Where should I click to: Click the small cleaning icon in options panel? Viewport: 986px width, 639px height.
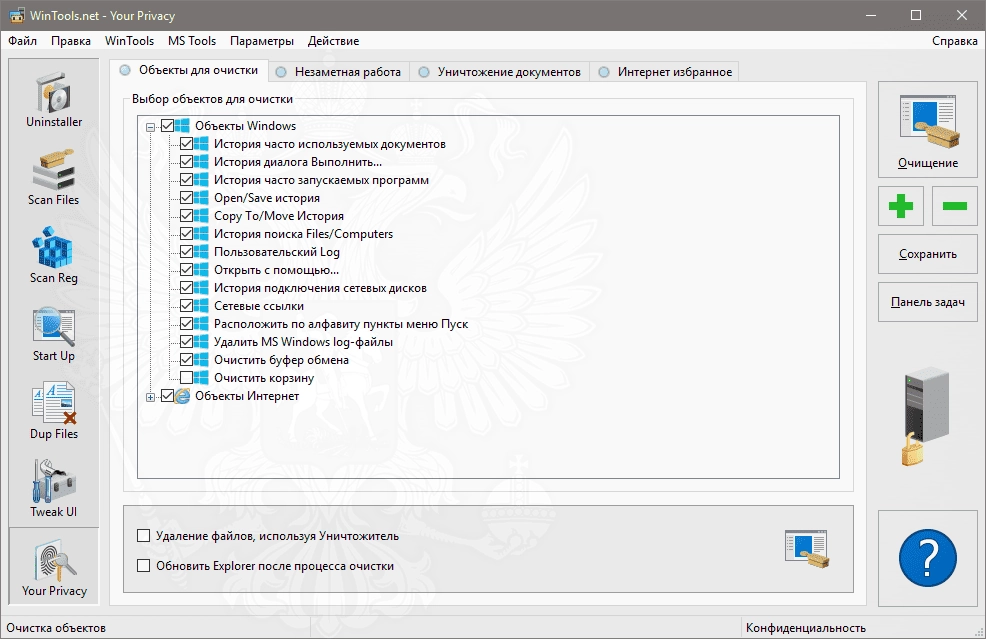[x=807, y=548]
